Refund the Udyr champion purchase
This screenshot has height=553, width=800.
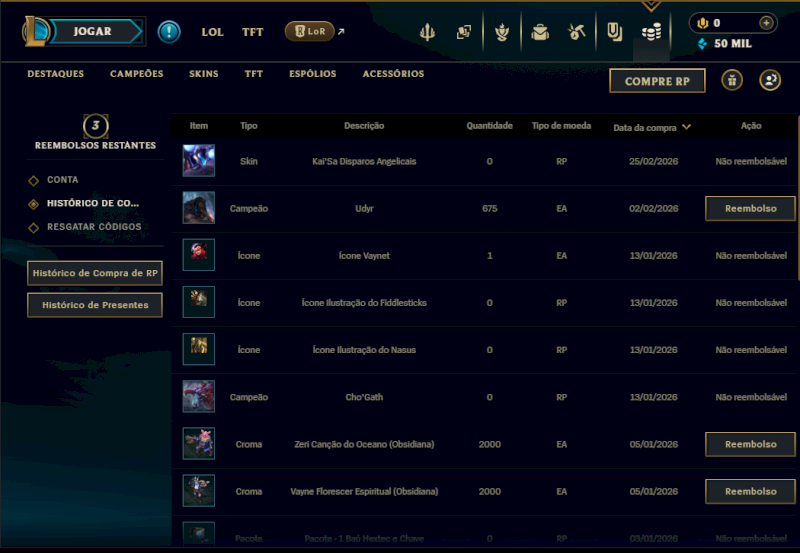[751, 209]
